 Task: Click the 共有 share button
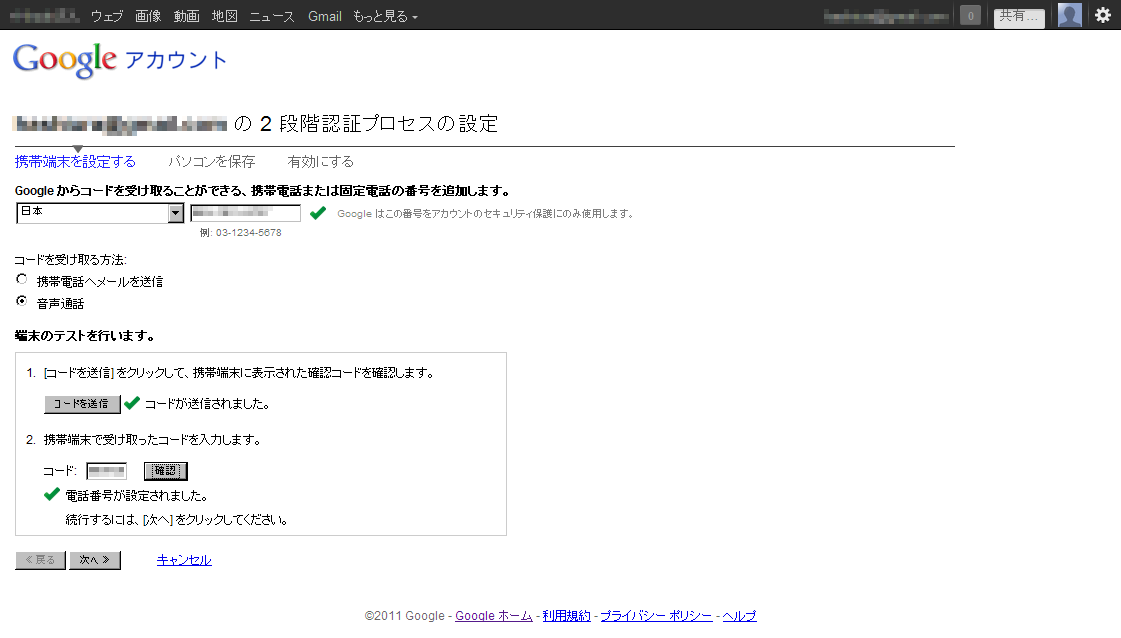(x=1018, y=17)
